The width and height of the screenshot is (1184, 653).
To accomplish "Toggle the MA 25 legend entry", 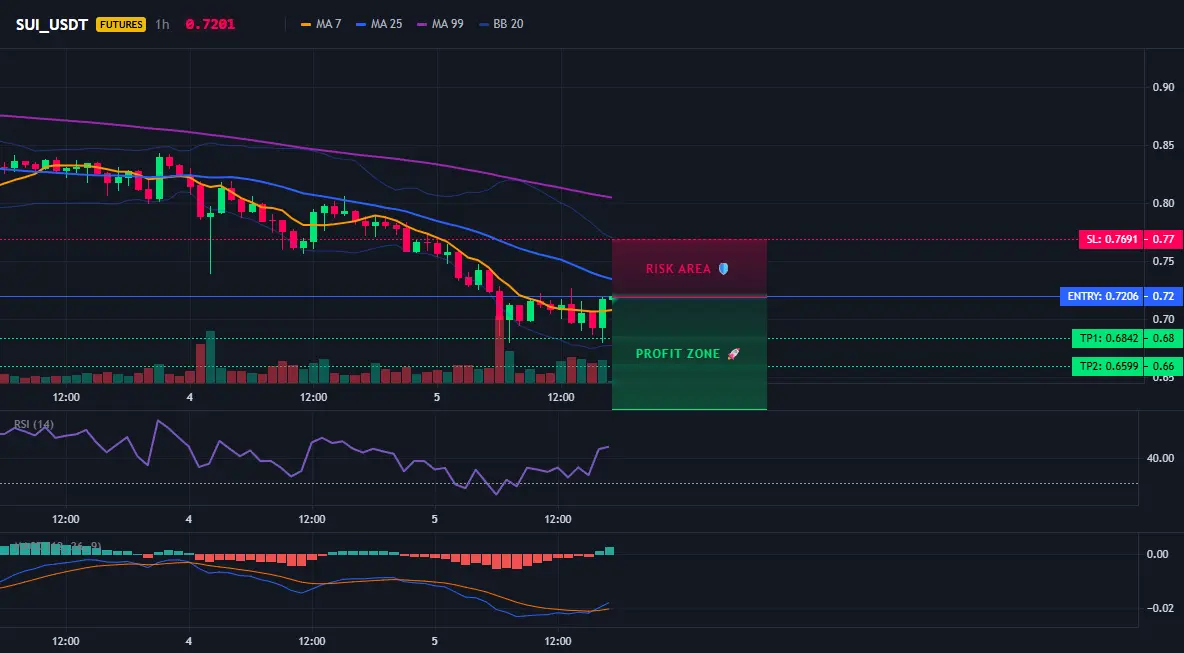I will tap(378, 24).
